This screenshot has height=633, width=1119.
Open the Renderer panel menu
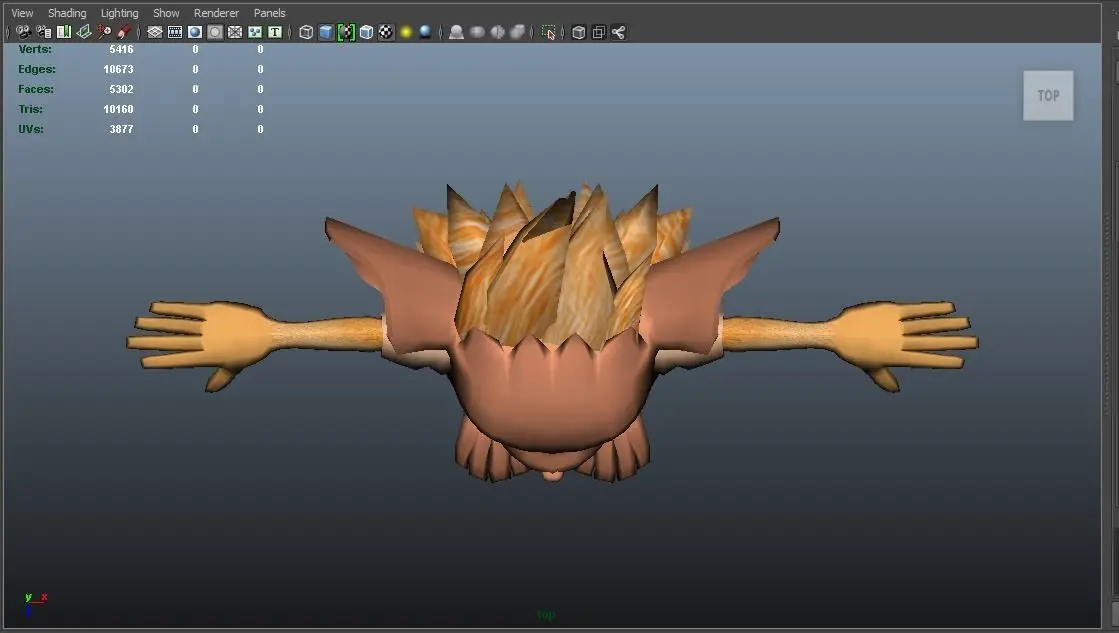(x=216, y=13)
